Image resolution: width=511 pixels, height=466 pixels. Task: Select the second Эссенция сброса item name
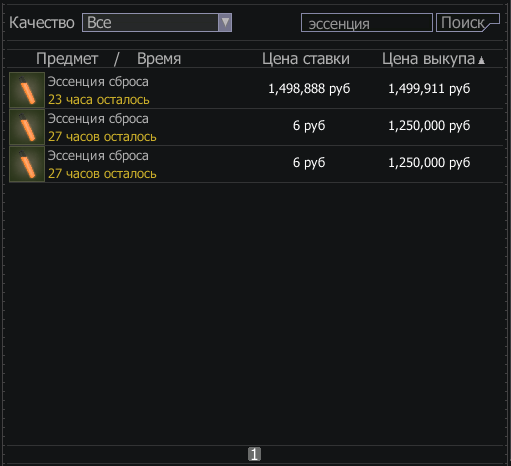[98, 119]
